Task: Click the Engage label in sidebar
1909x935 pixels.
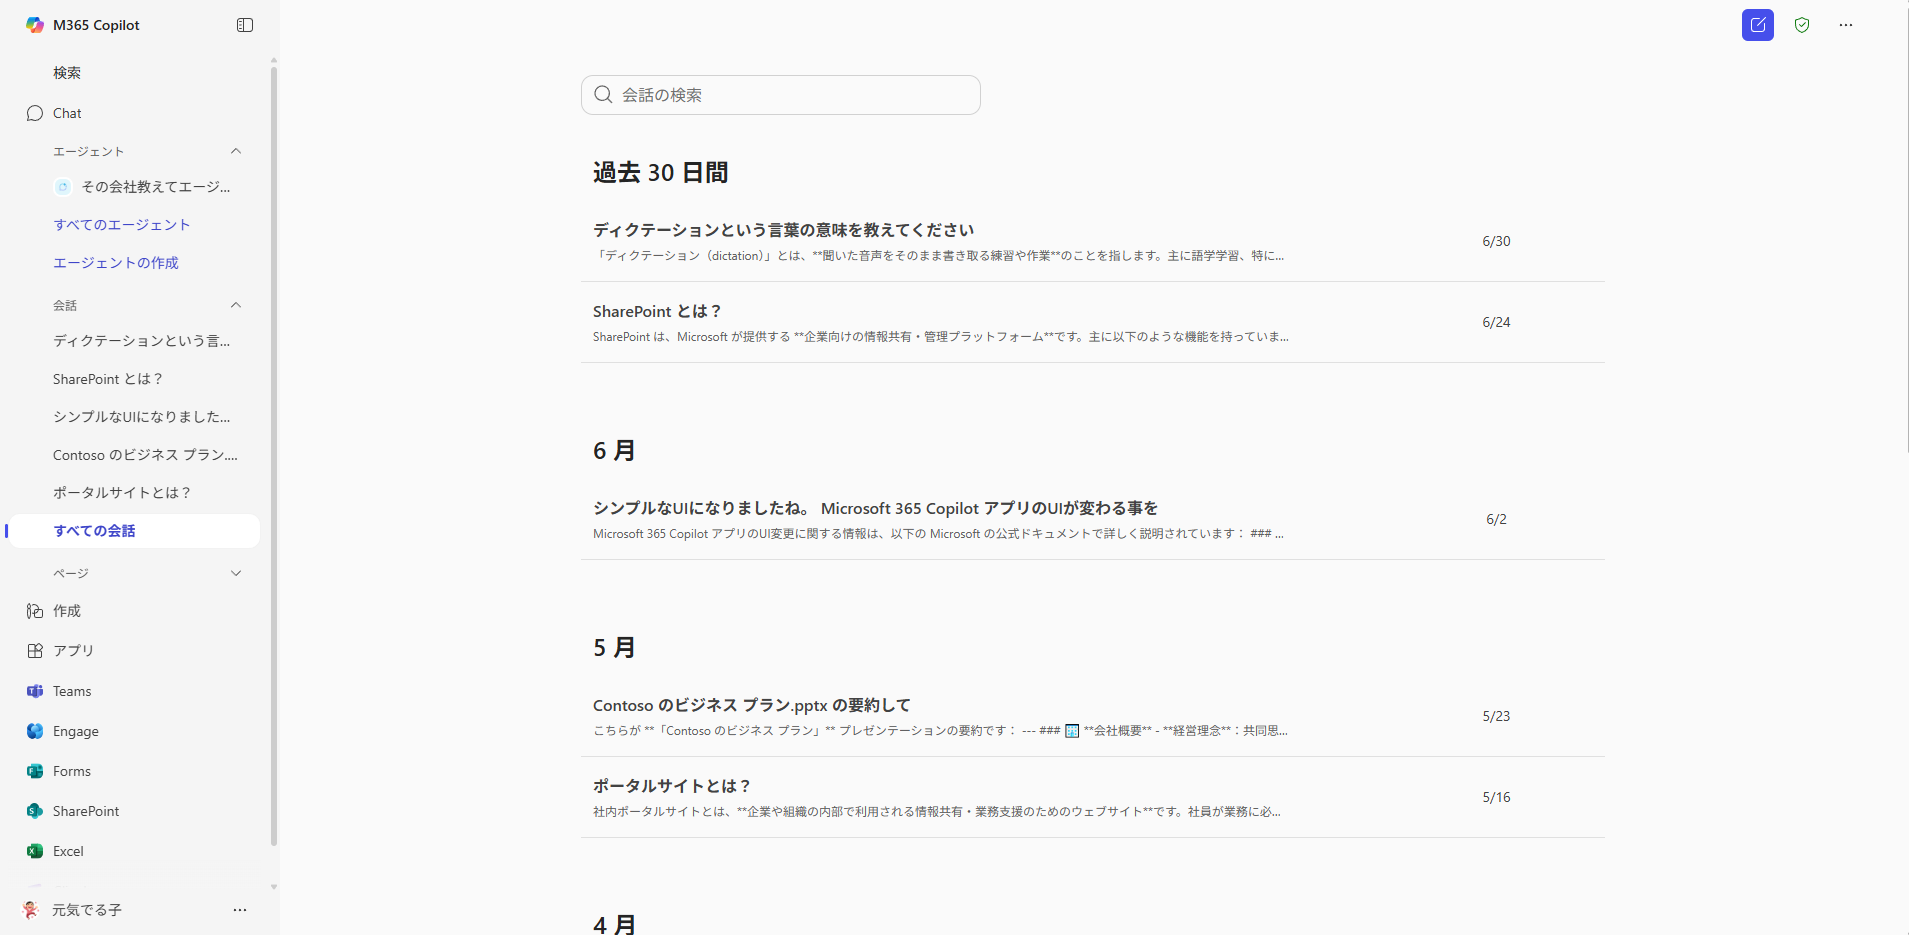Action: (76, 731)
